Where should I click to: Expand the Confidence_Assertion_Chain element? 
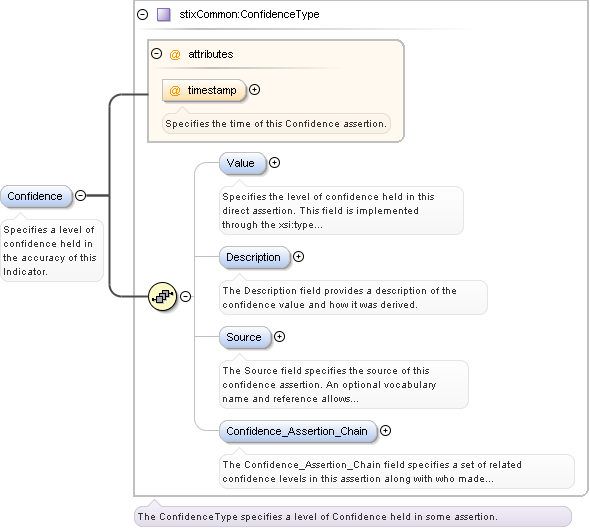(x=385, y=430)
